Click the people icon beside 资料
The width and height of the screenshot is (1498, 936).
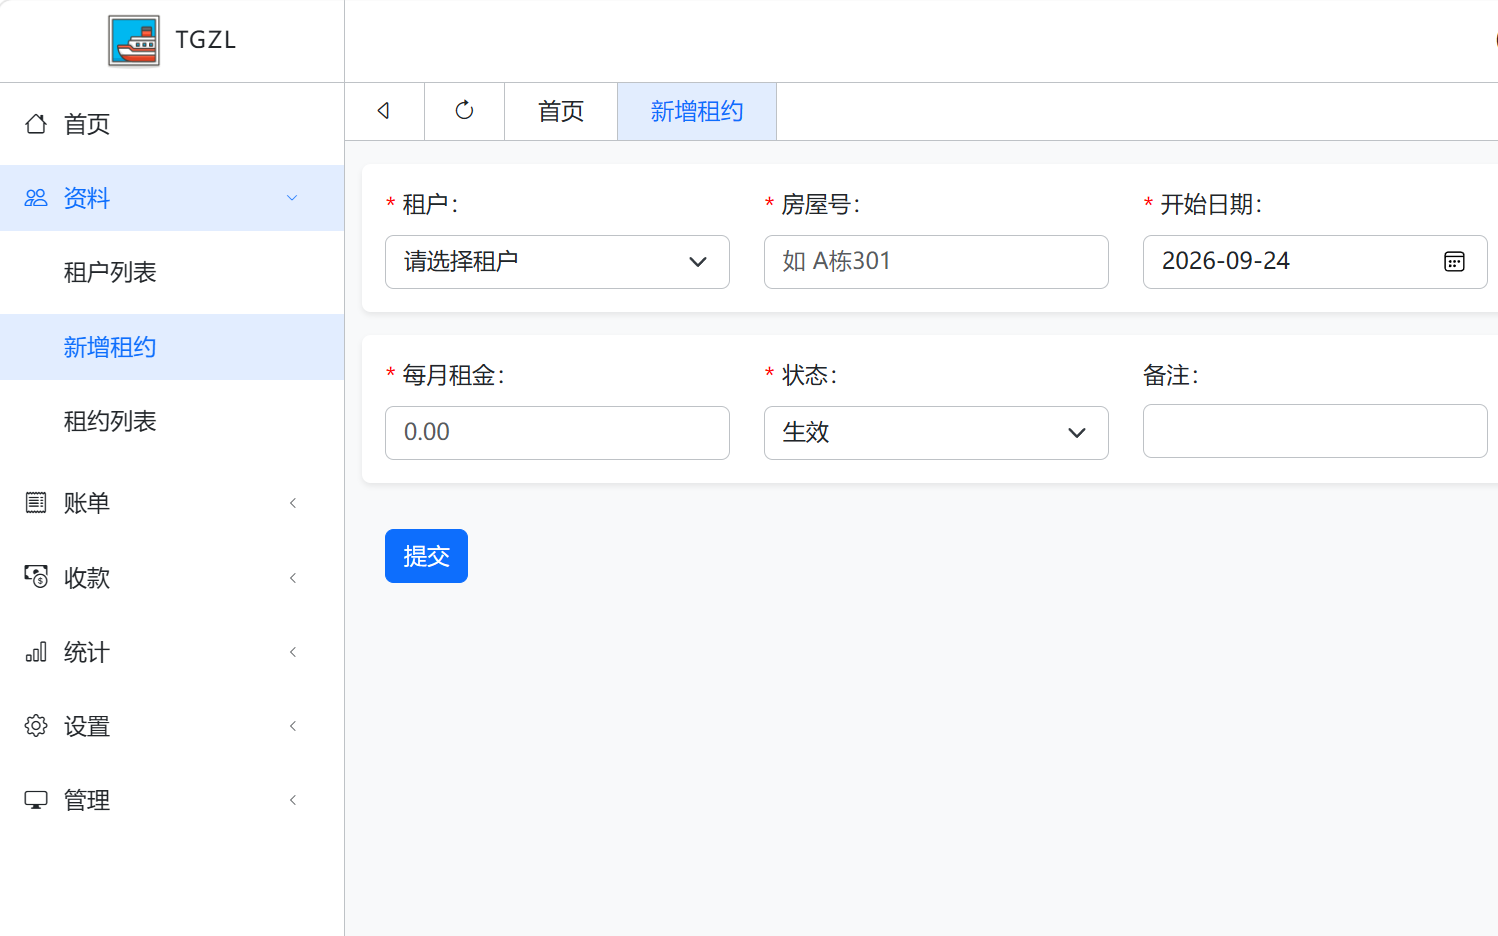tap(36, 198)
